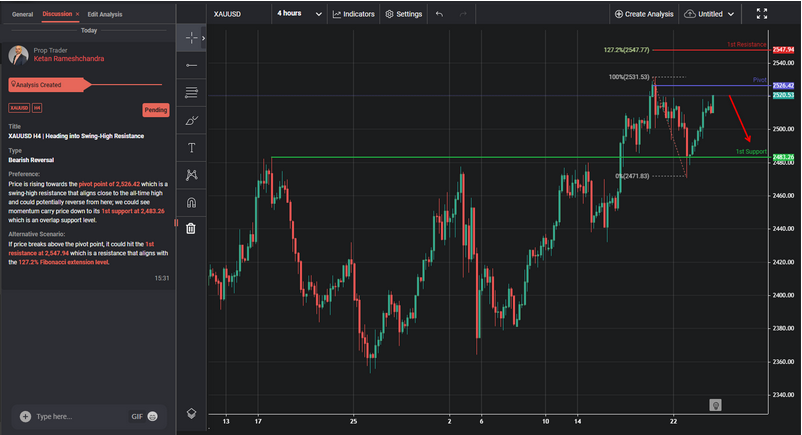
Task: Select the blue Pivot line
Action: pos(711,85)
